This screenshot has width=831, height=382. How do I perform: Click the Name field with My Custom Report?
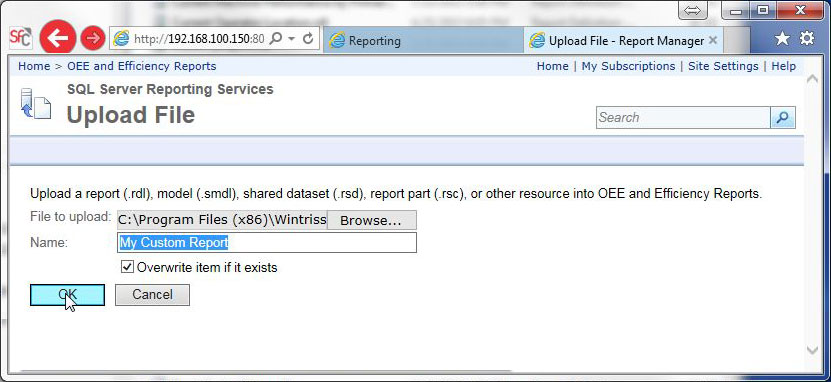click(x=267, y=243)
